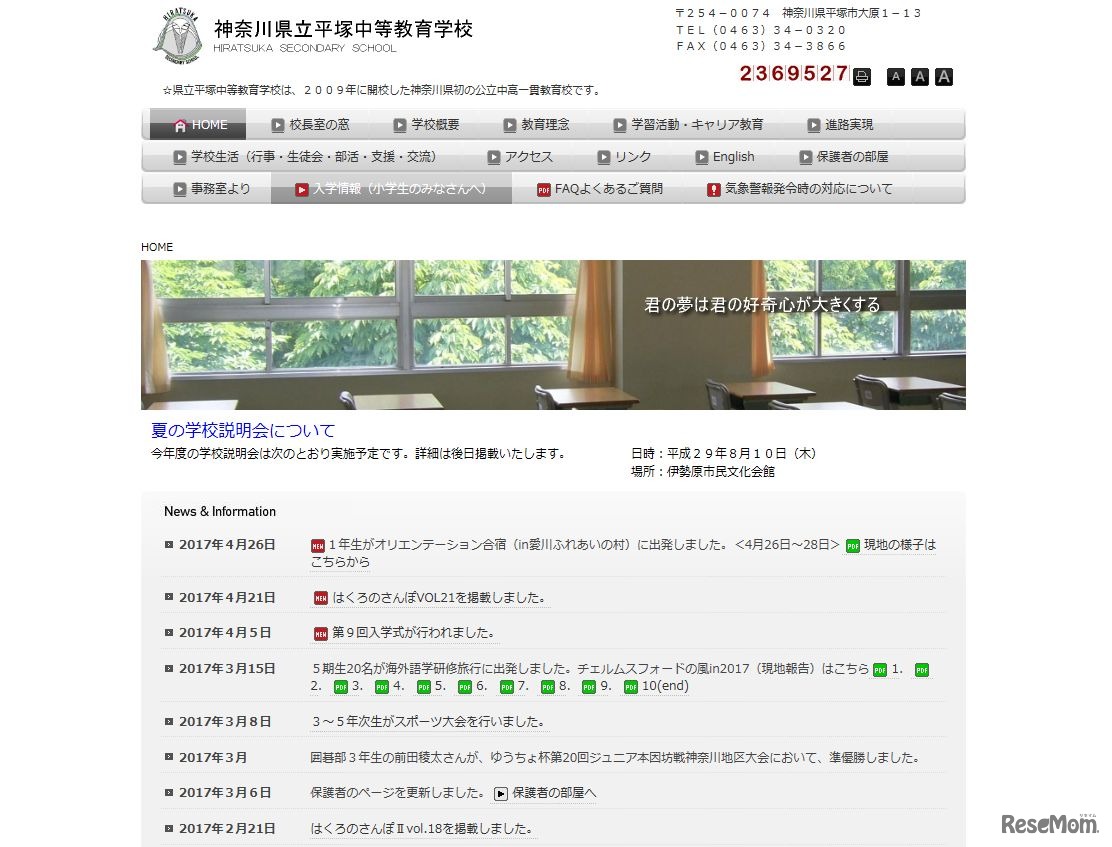Click the red video icon on 入学情報 tab
The image size is (1112, 847).
click(x=300, y=189)
